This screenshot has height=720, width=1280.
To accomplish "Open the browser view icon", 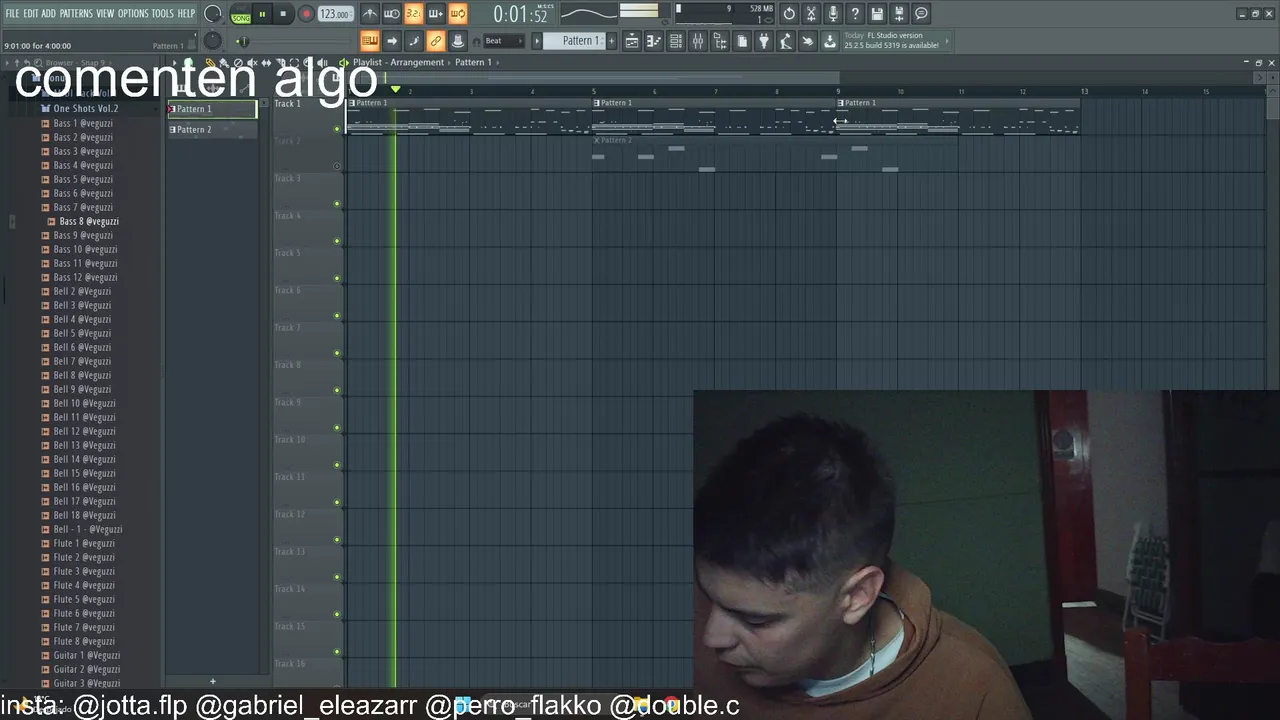I will point(720,41).
